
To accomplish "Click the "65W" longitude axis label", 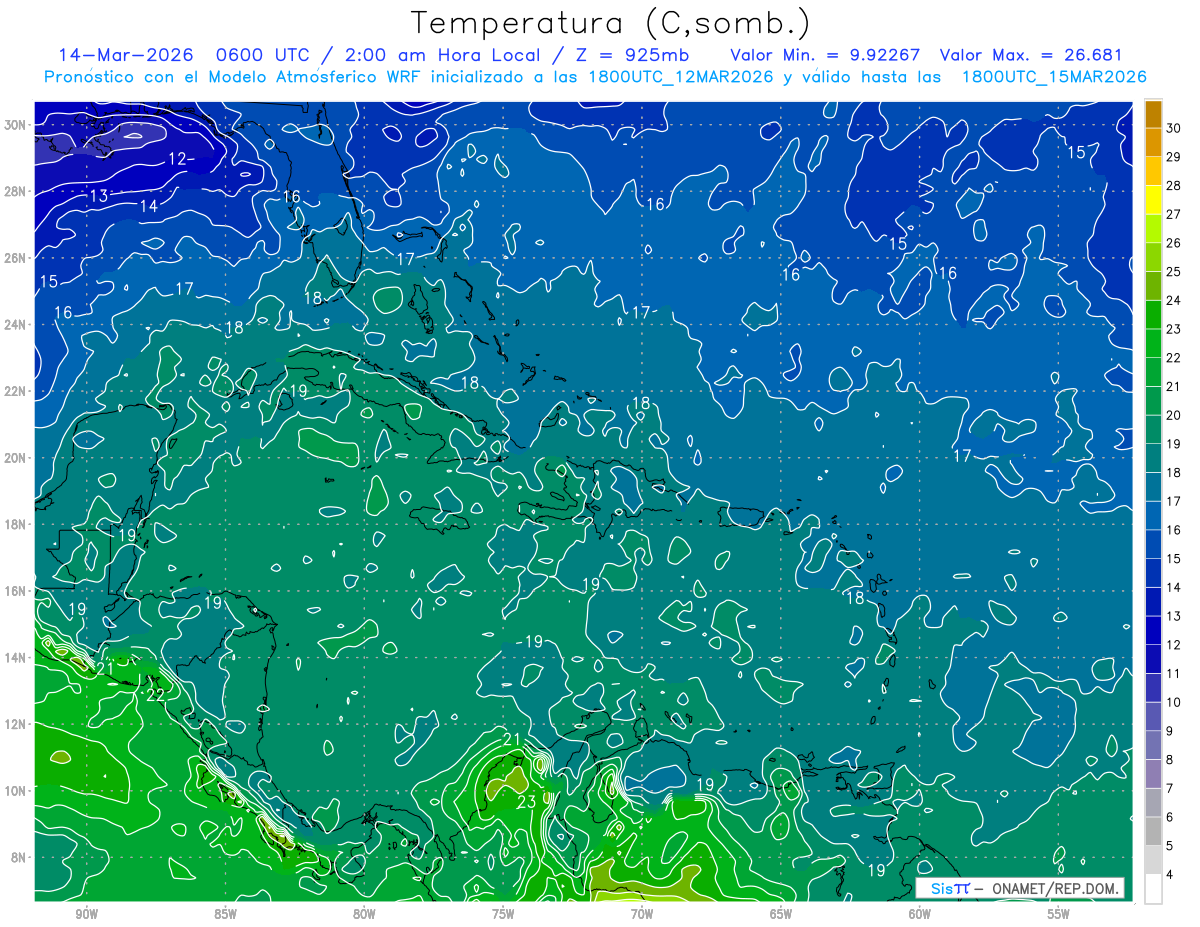I will pos(781,914).
